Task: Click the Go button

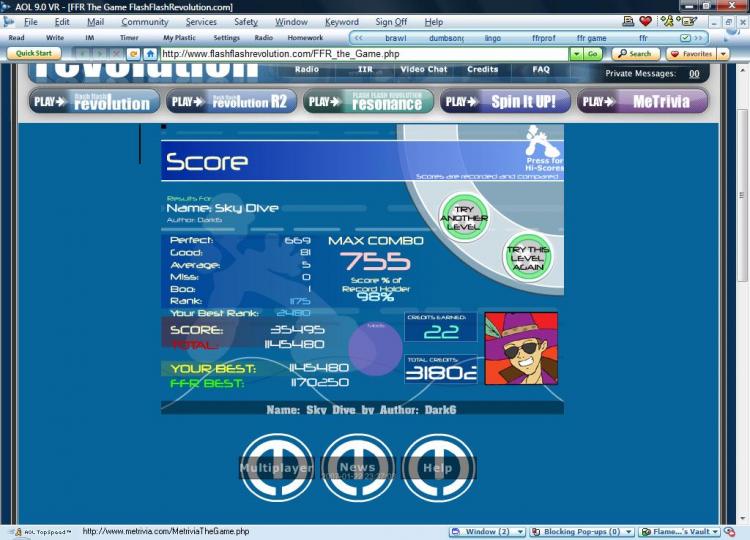Action: coord(592,54)
